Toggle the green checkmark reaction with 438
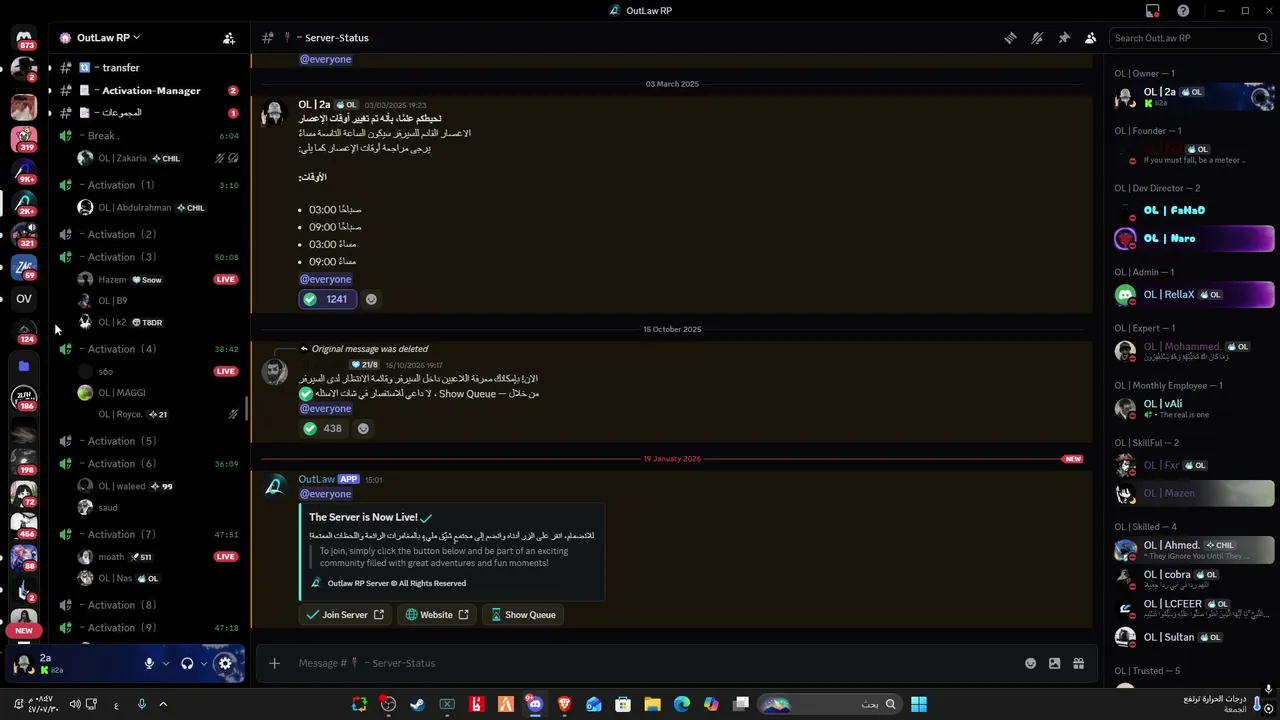 click(324, 428)
